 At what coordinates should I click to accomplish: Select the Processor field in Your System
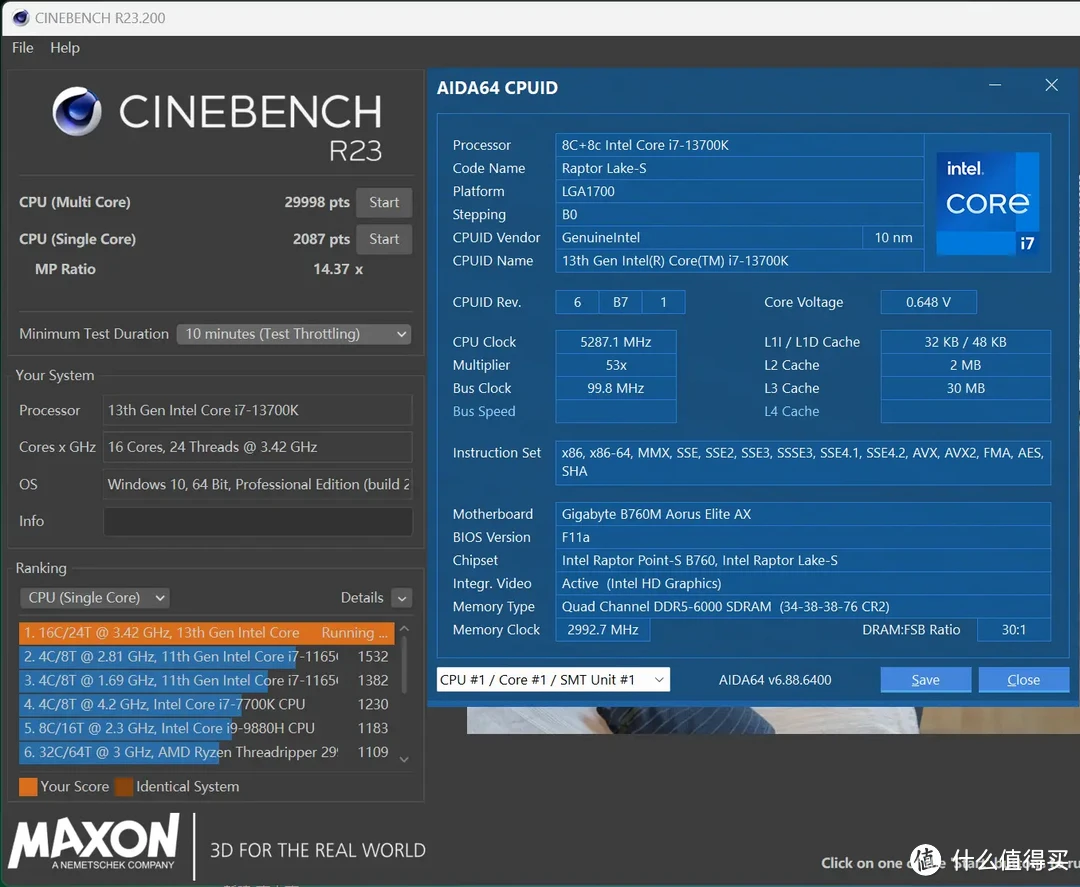pos(258,410)
